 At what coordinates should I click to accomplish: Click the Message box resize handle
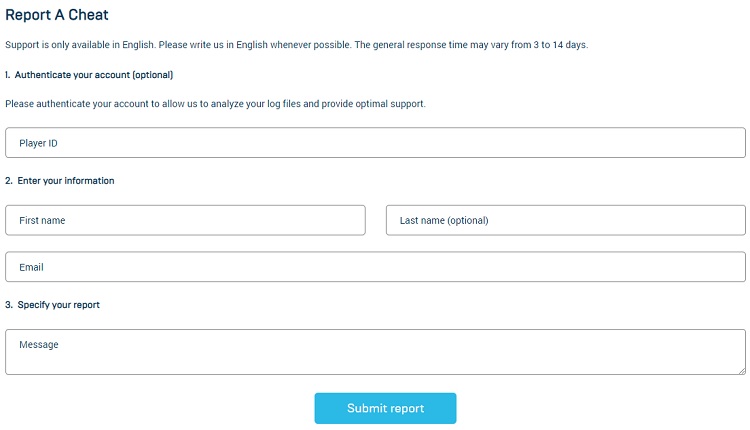pyautogui.click(x=742, y=371)
